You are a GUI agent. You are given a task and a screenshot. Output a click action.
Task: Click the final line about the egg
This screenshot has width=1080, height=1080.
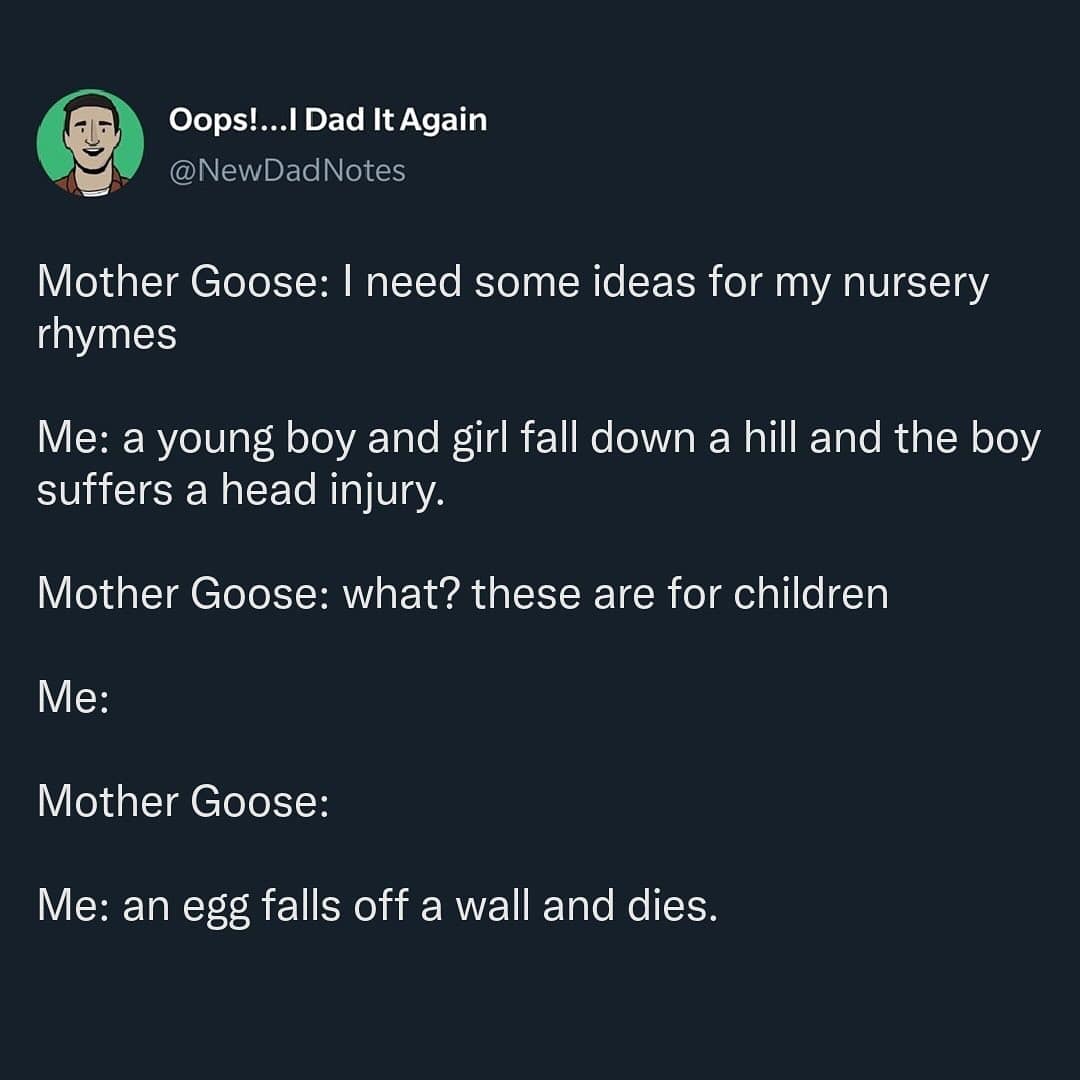pos(377,906)
